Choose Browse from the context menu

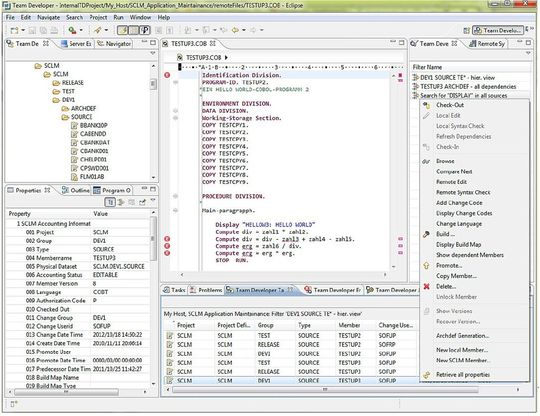(x=445, y=161)
